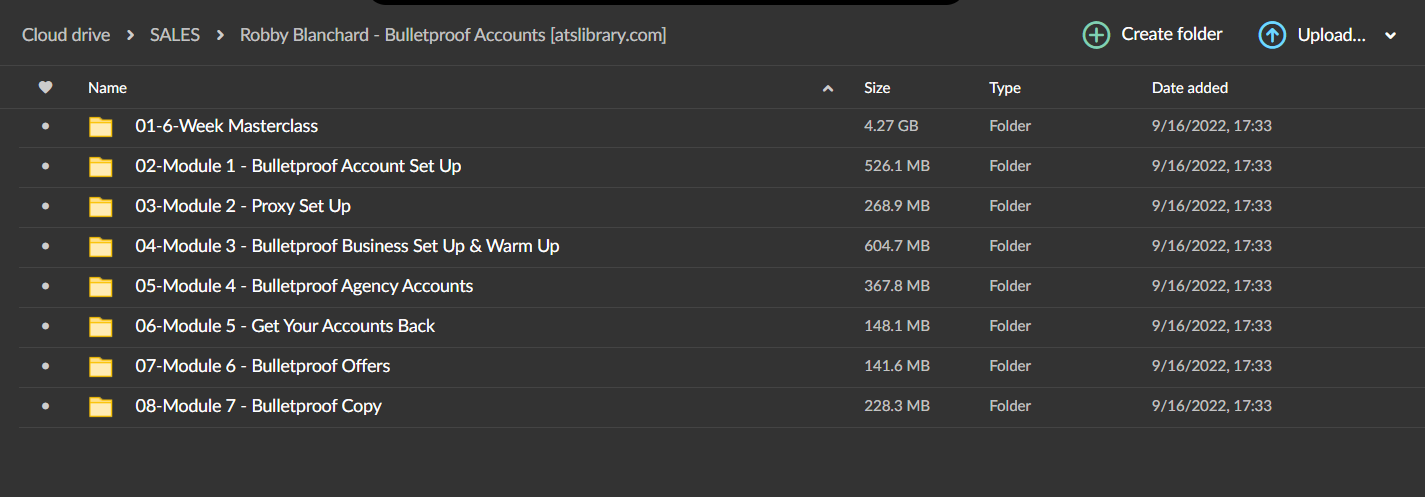1425x497 pixels.
Task: Click the Name sort arrow indicator
Action: coord(828,89)
